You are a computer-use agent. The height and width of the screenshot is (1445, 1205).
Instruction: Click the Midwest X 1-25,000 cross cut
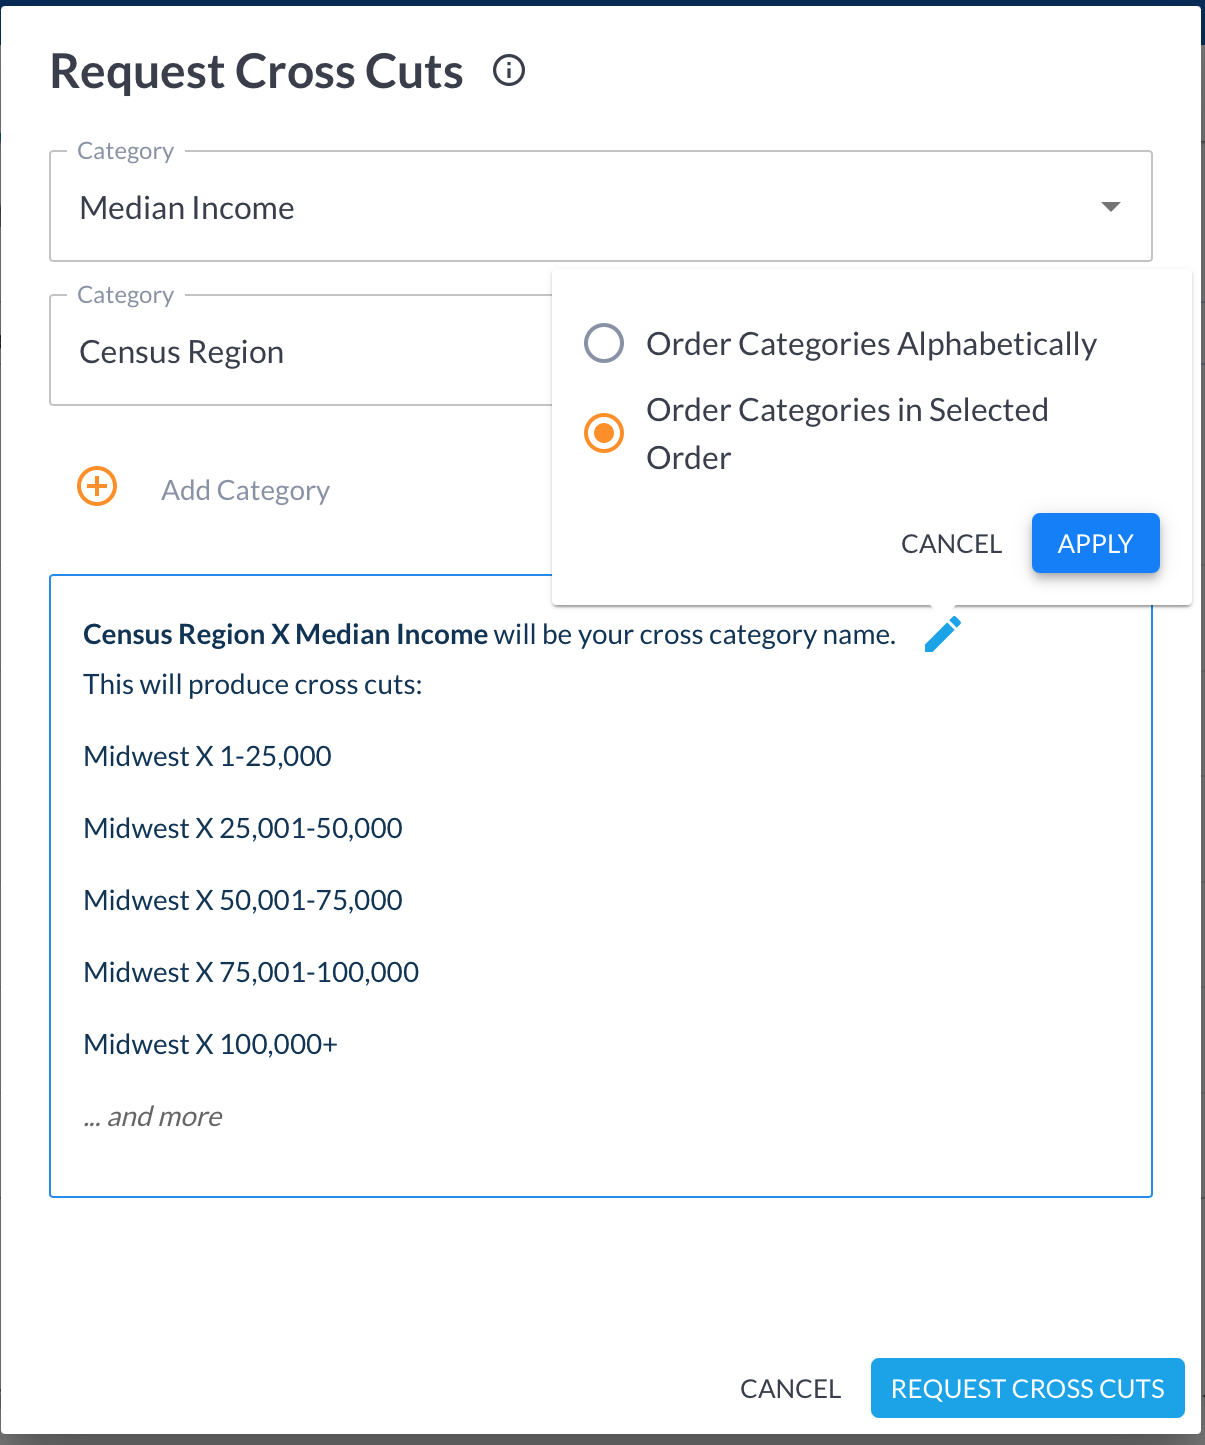[x=207, y=756]
